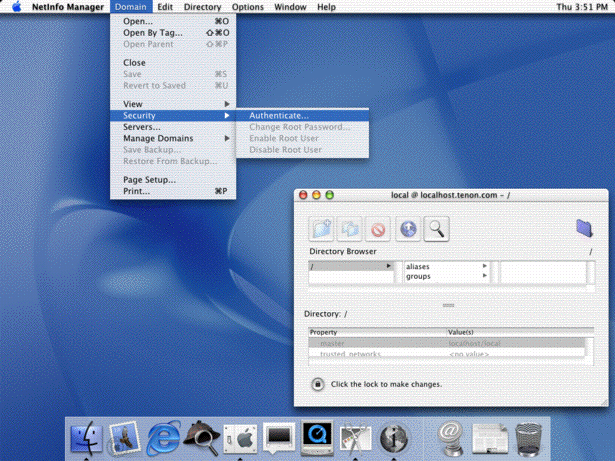Click the folder icon in NetInfo window
The width and height of the screenshot is (615, 461).
tap(584, 228)
